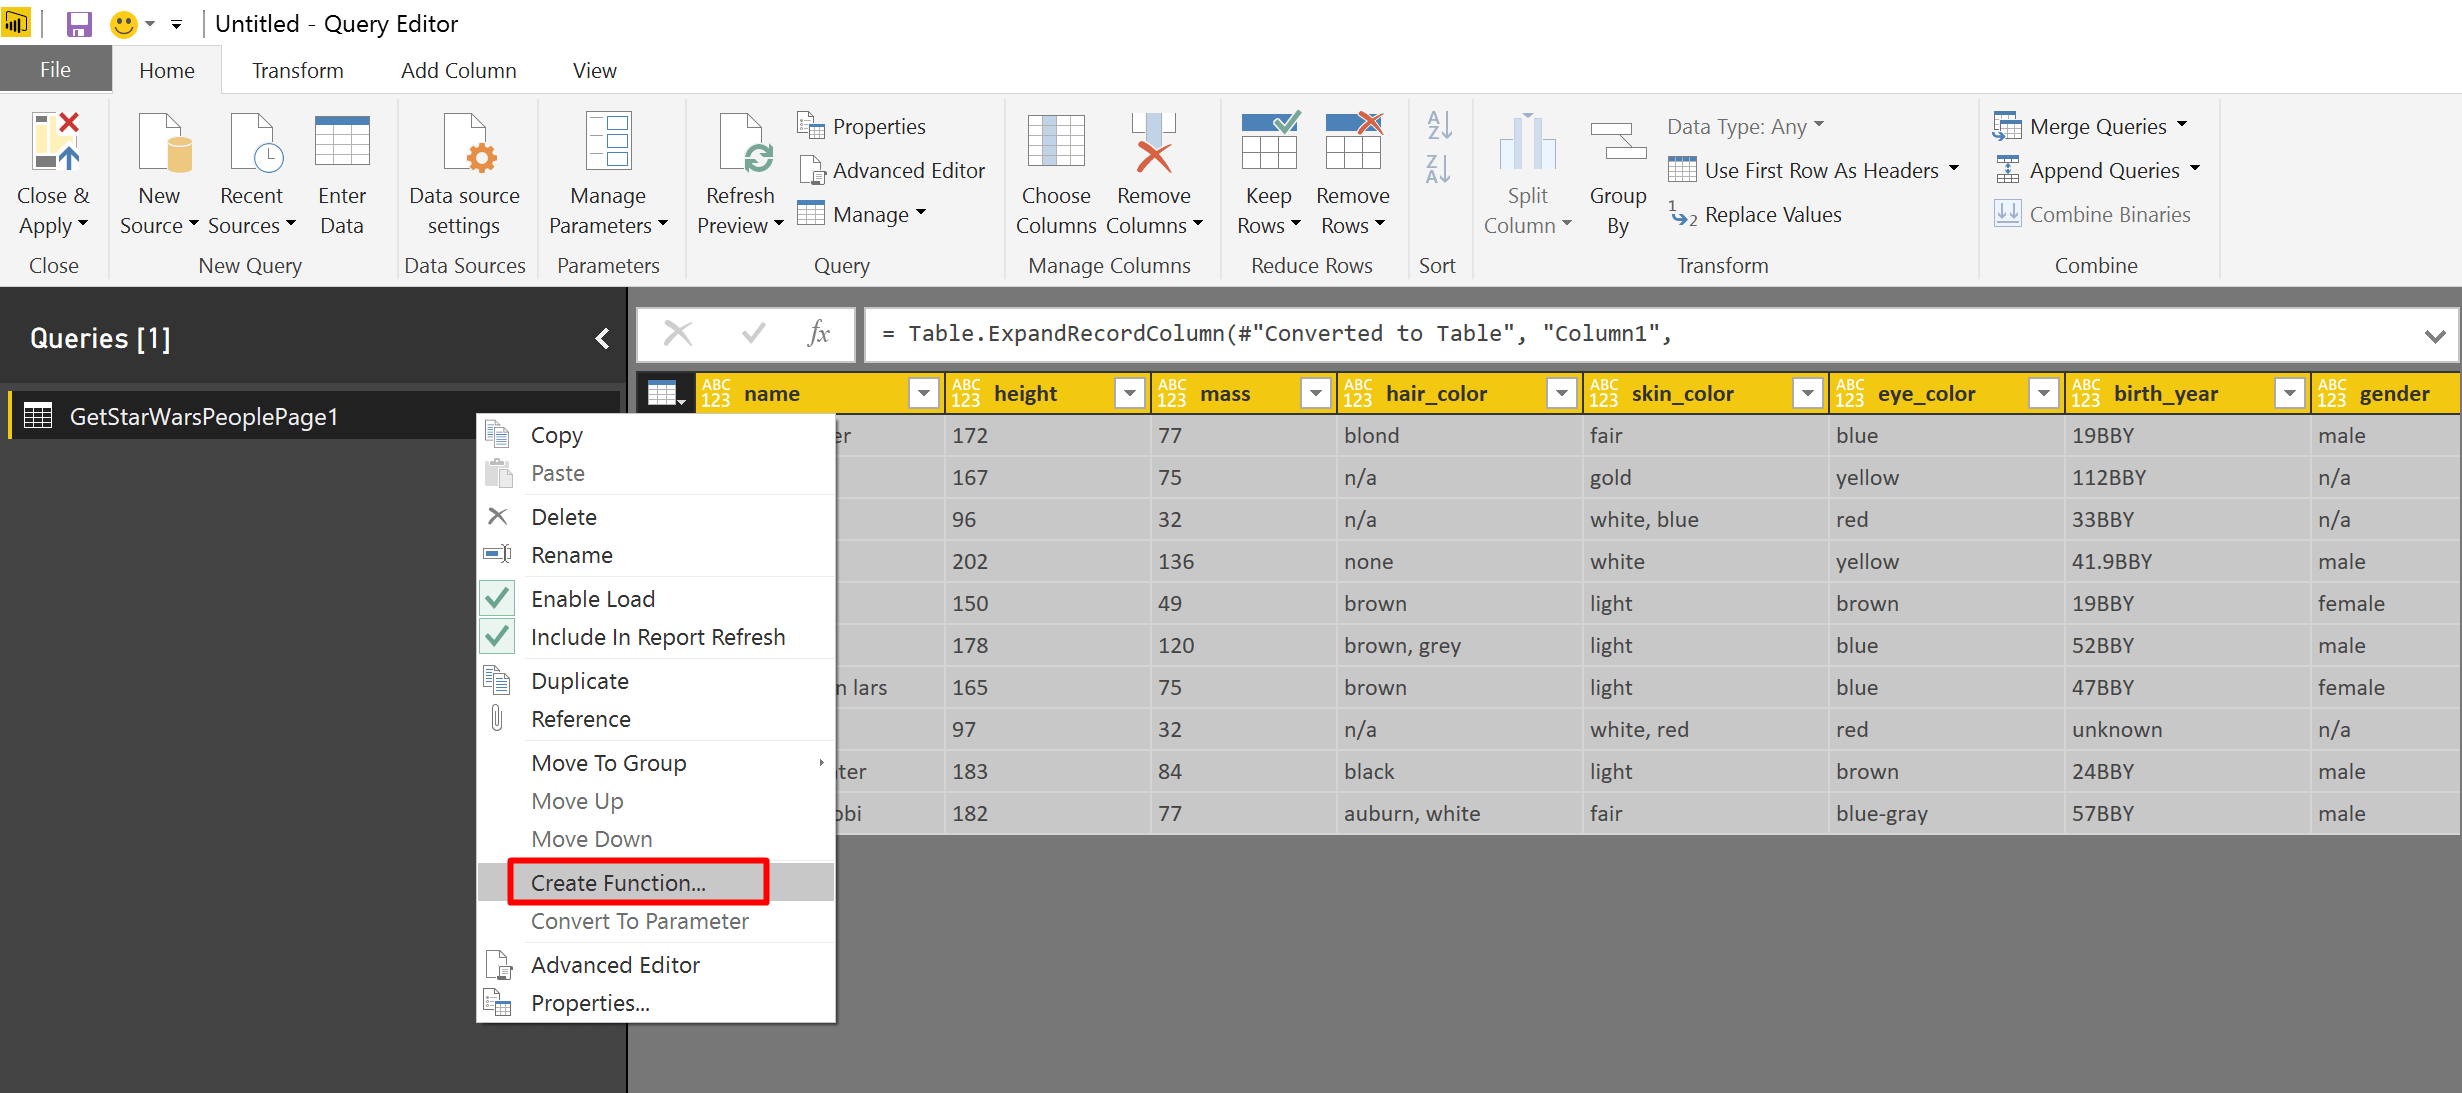Click the Save icon in title bar
2462x1093 pixels.
pyautogui.click(x=79, y=24)
